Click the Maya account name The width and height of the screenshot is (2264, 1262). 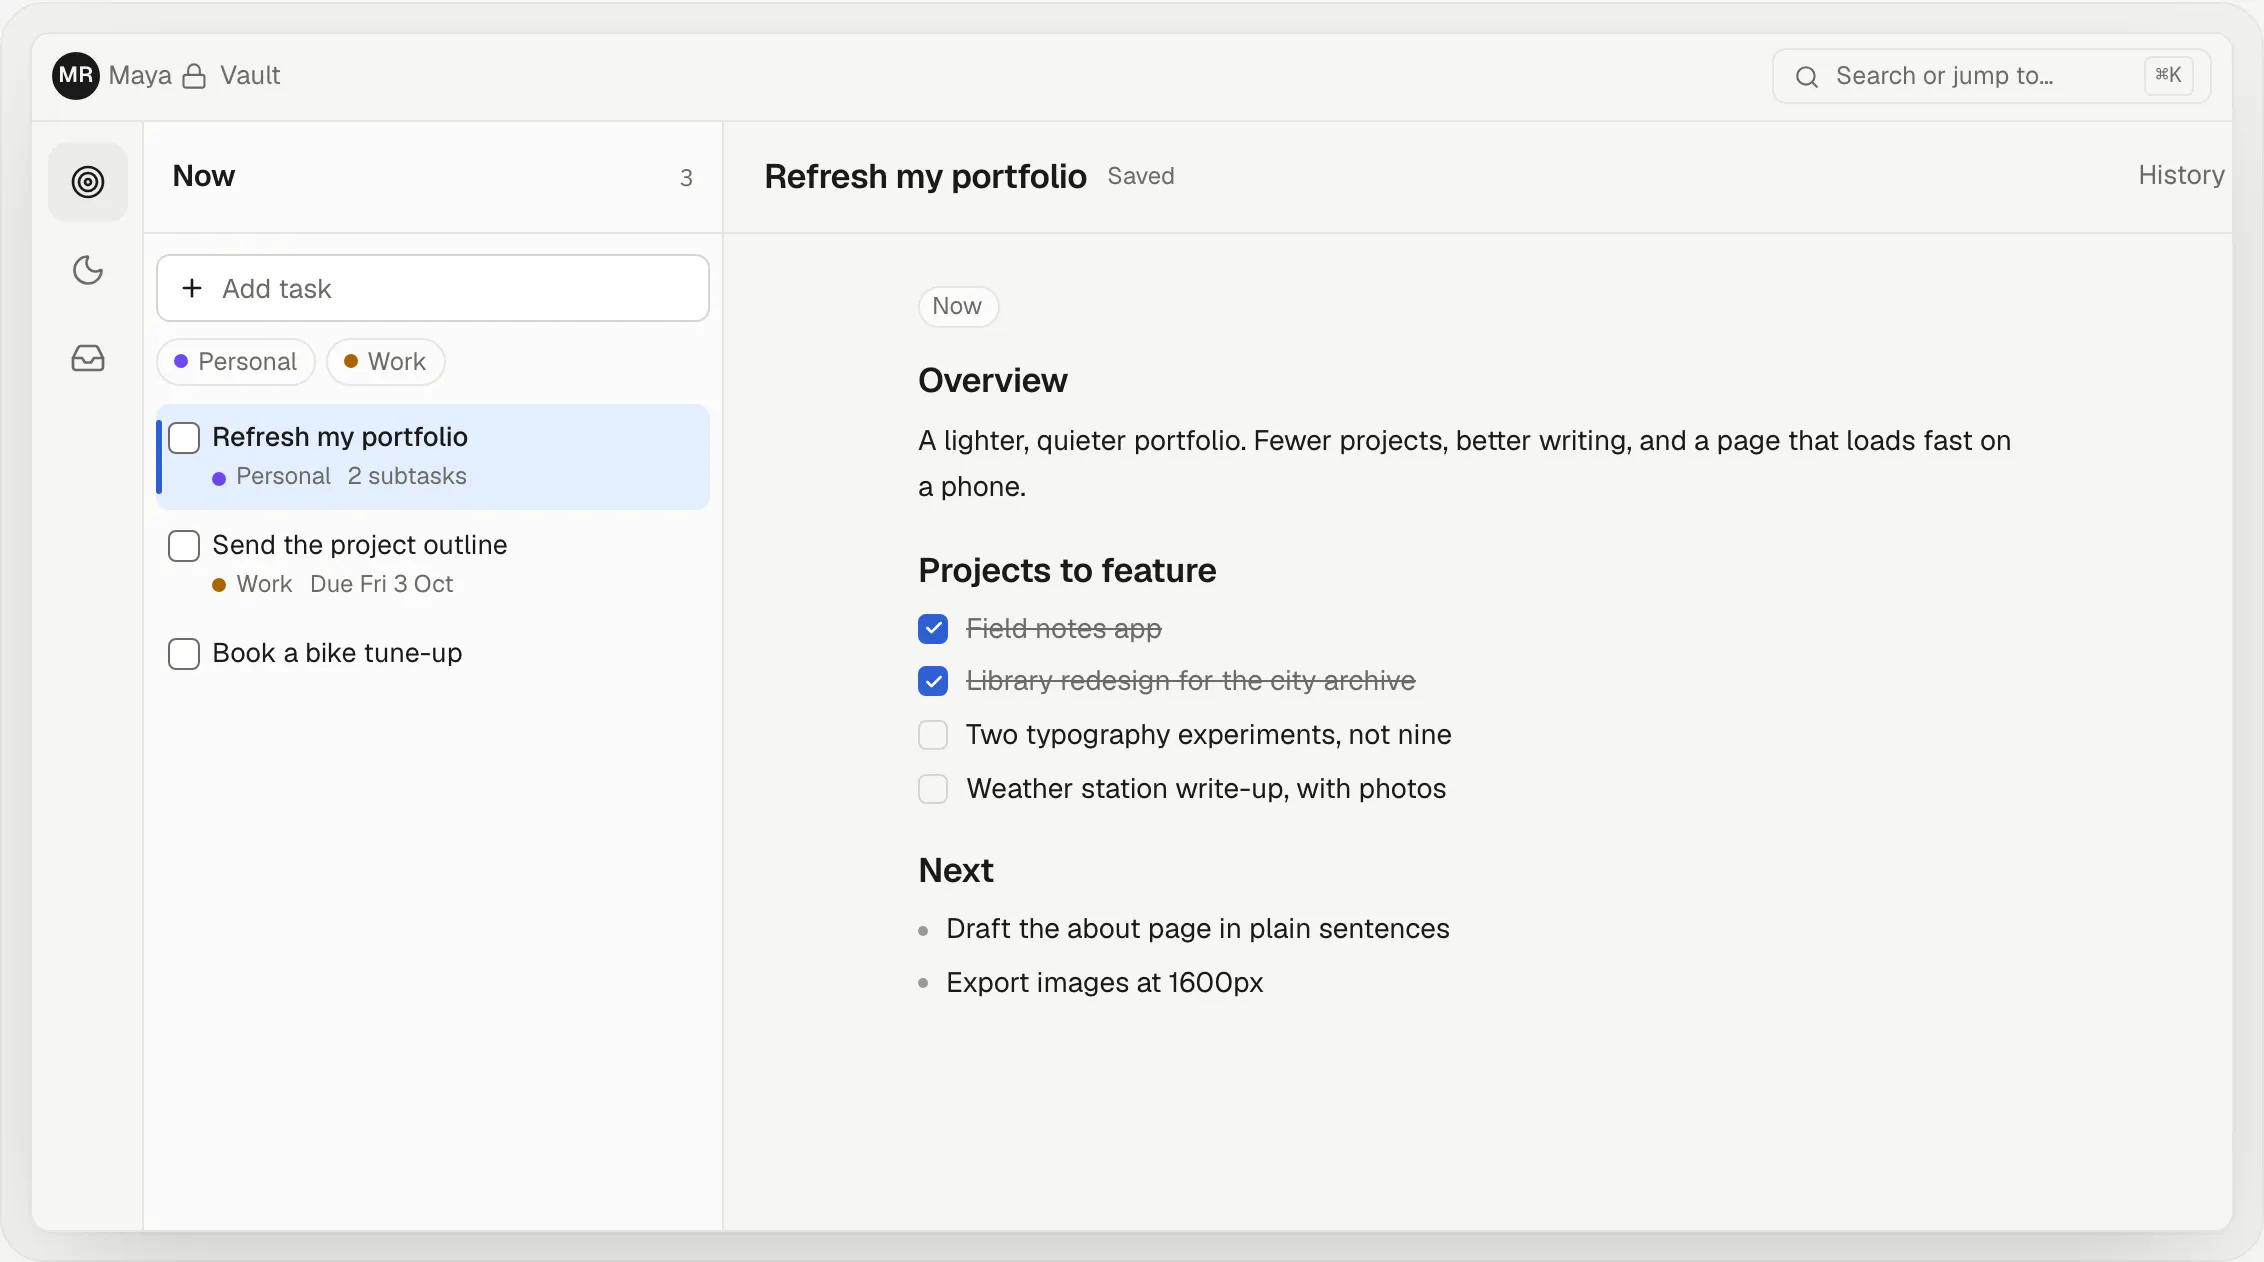[140, 76]
